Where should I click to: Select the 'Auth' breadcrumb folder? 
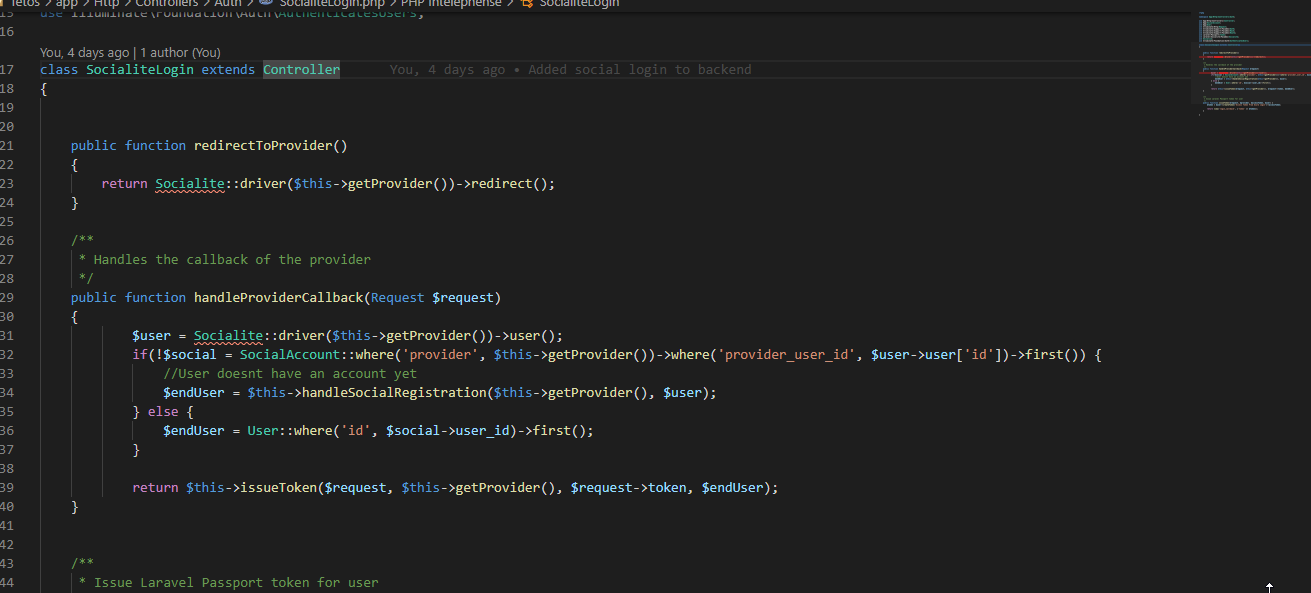[228, 4]
